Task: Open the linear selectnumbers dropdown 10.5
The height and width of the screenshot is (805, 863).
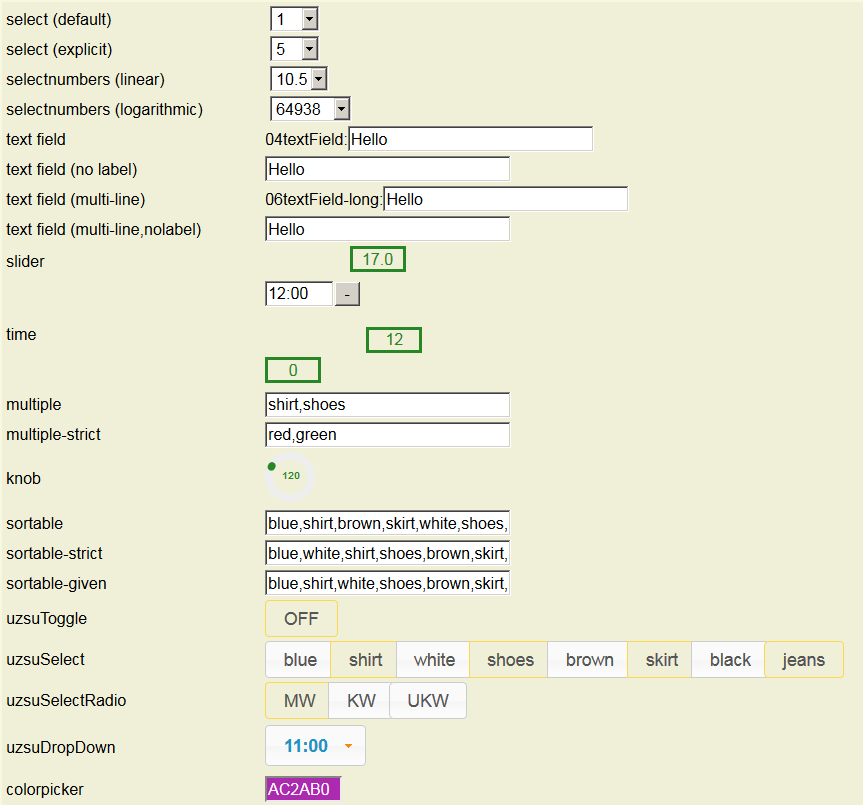Action: [298, 79]
